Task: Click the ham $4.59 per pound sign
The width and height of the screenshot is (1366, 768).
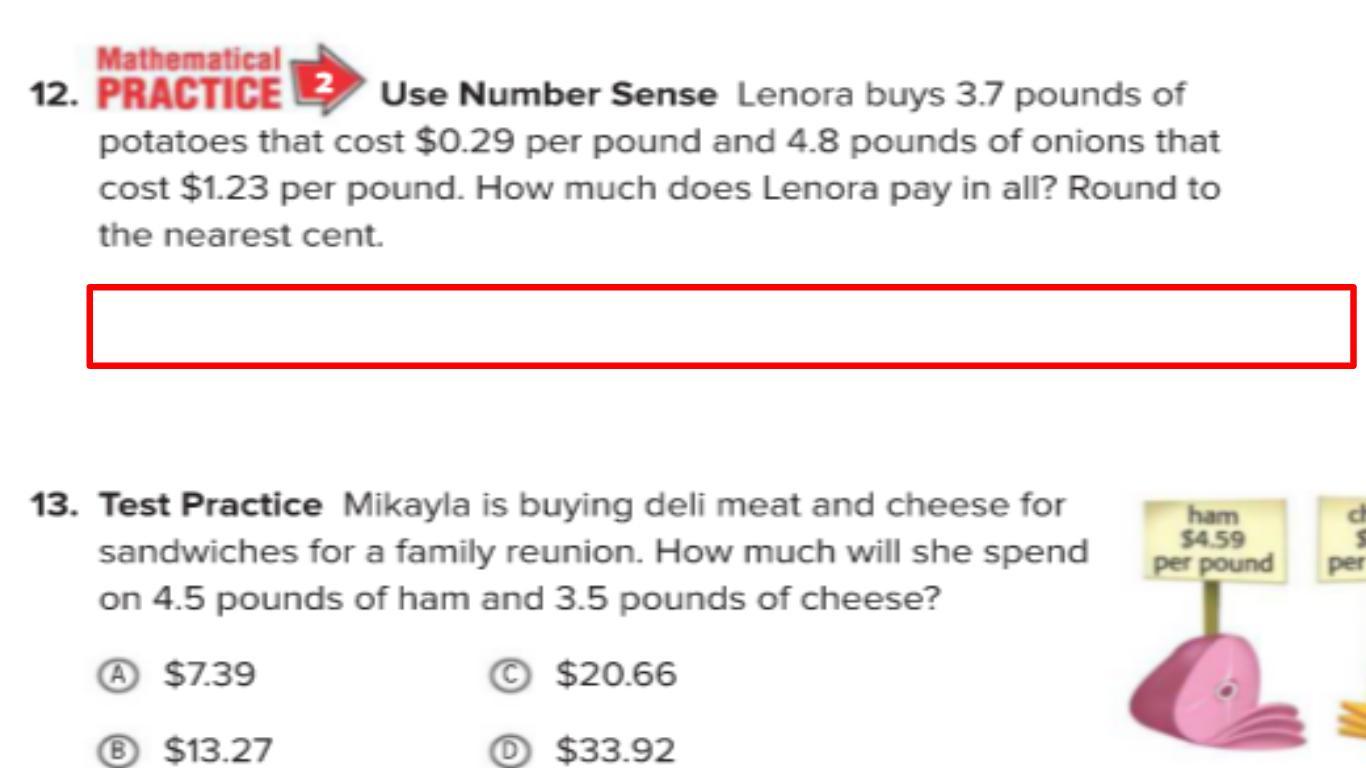Action: coord(1212,540)
